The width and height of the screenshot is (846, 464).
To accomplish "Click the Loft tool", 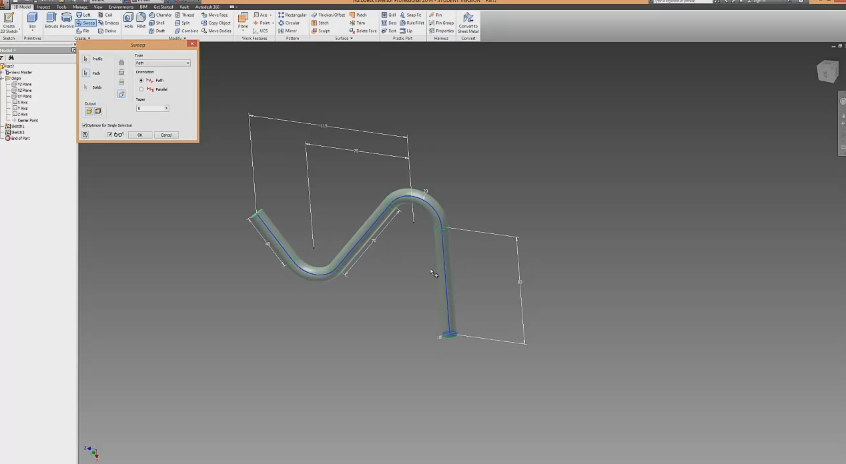I will click(83, 15).
